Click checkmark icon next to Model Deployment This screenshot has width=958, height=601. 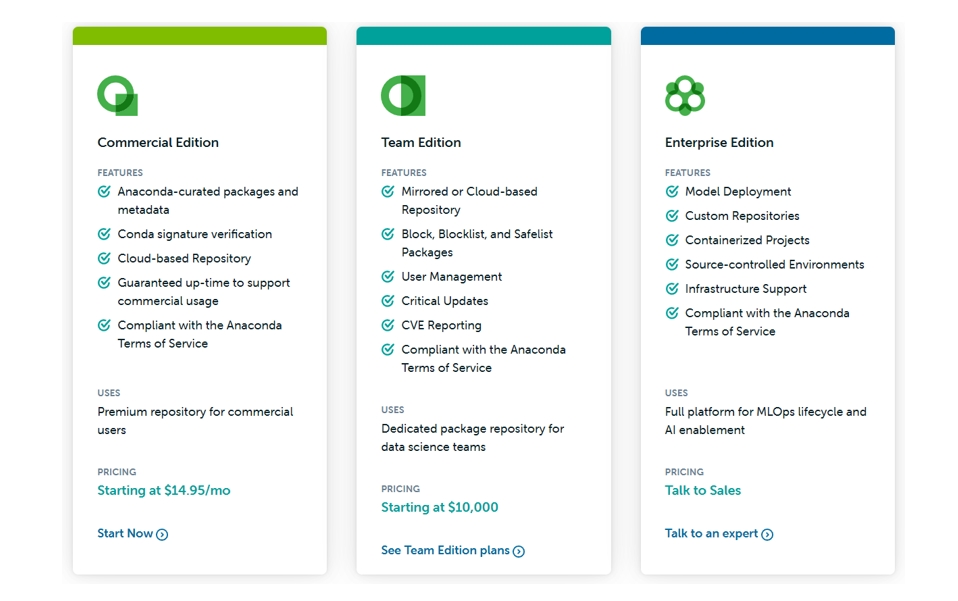click(x=672, y=192)
